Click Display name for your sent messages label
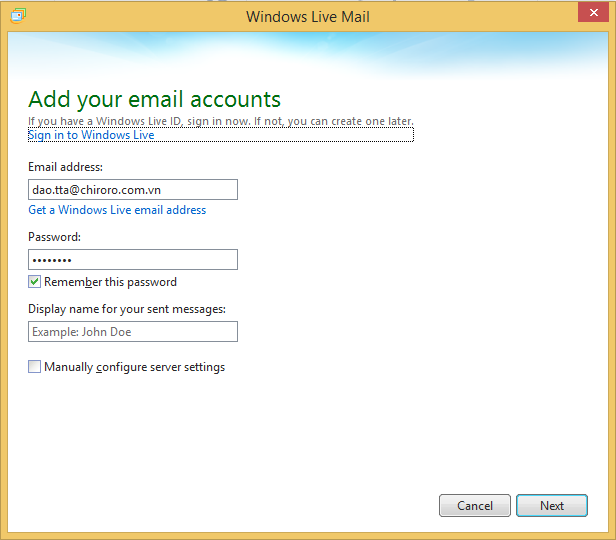This screenshot has width=616, height=540. click(126, 309)
